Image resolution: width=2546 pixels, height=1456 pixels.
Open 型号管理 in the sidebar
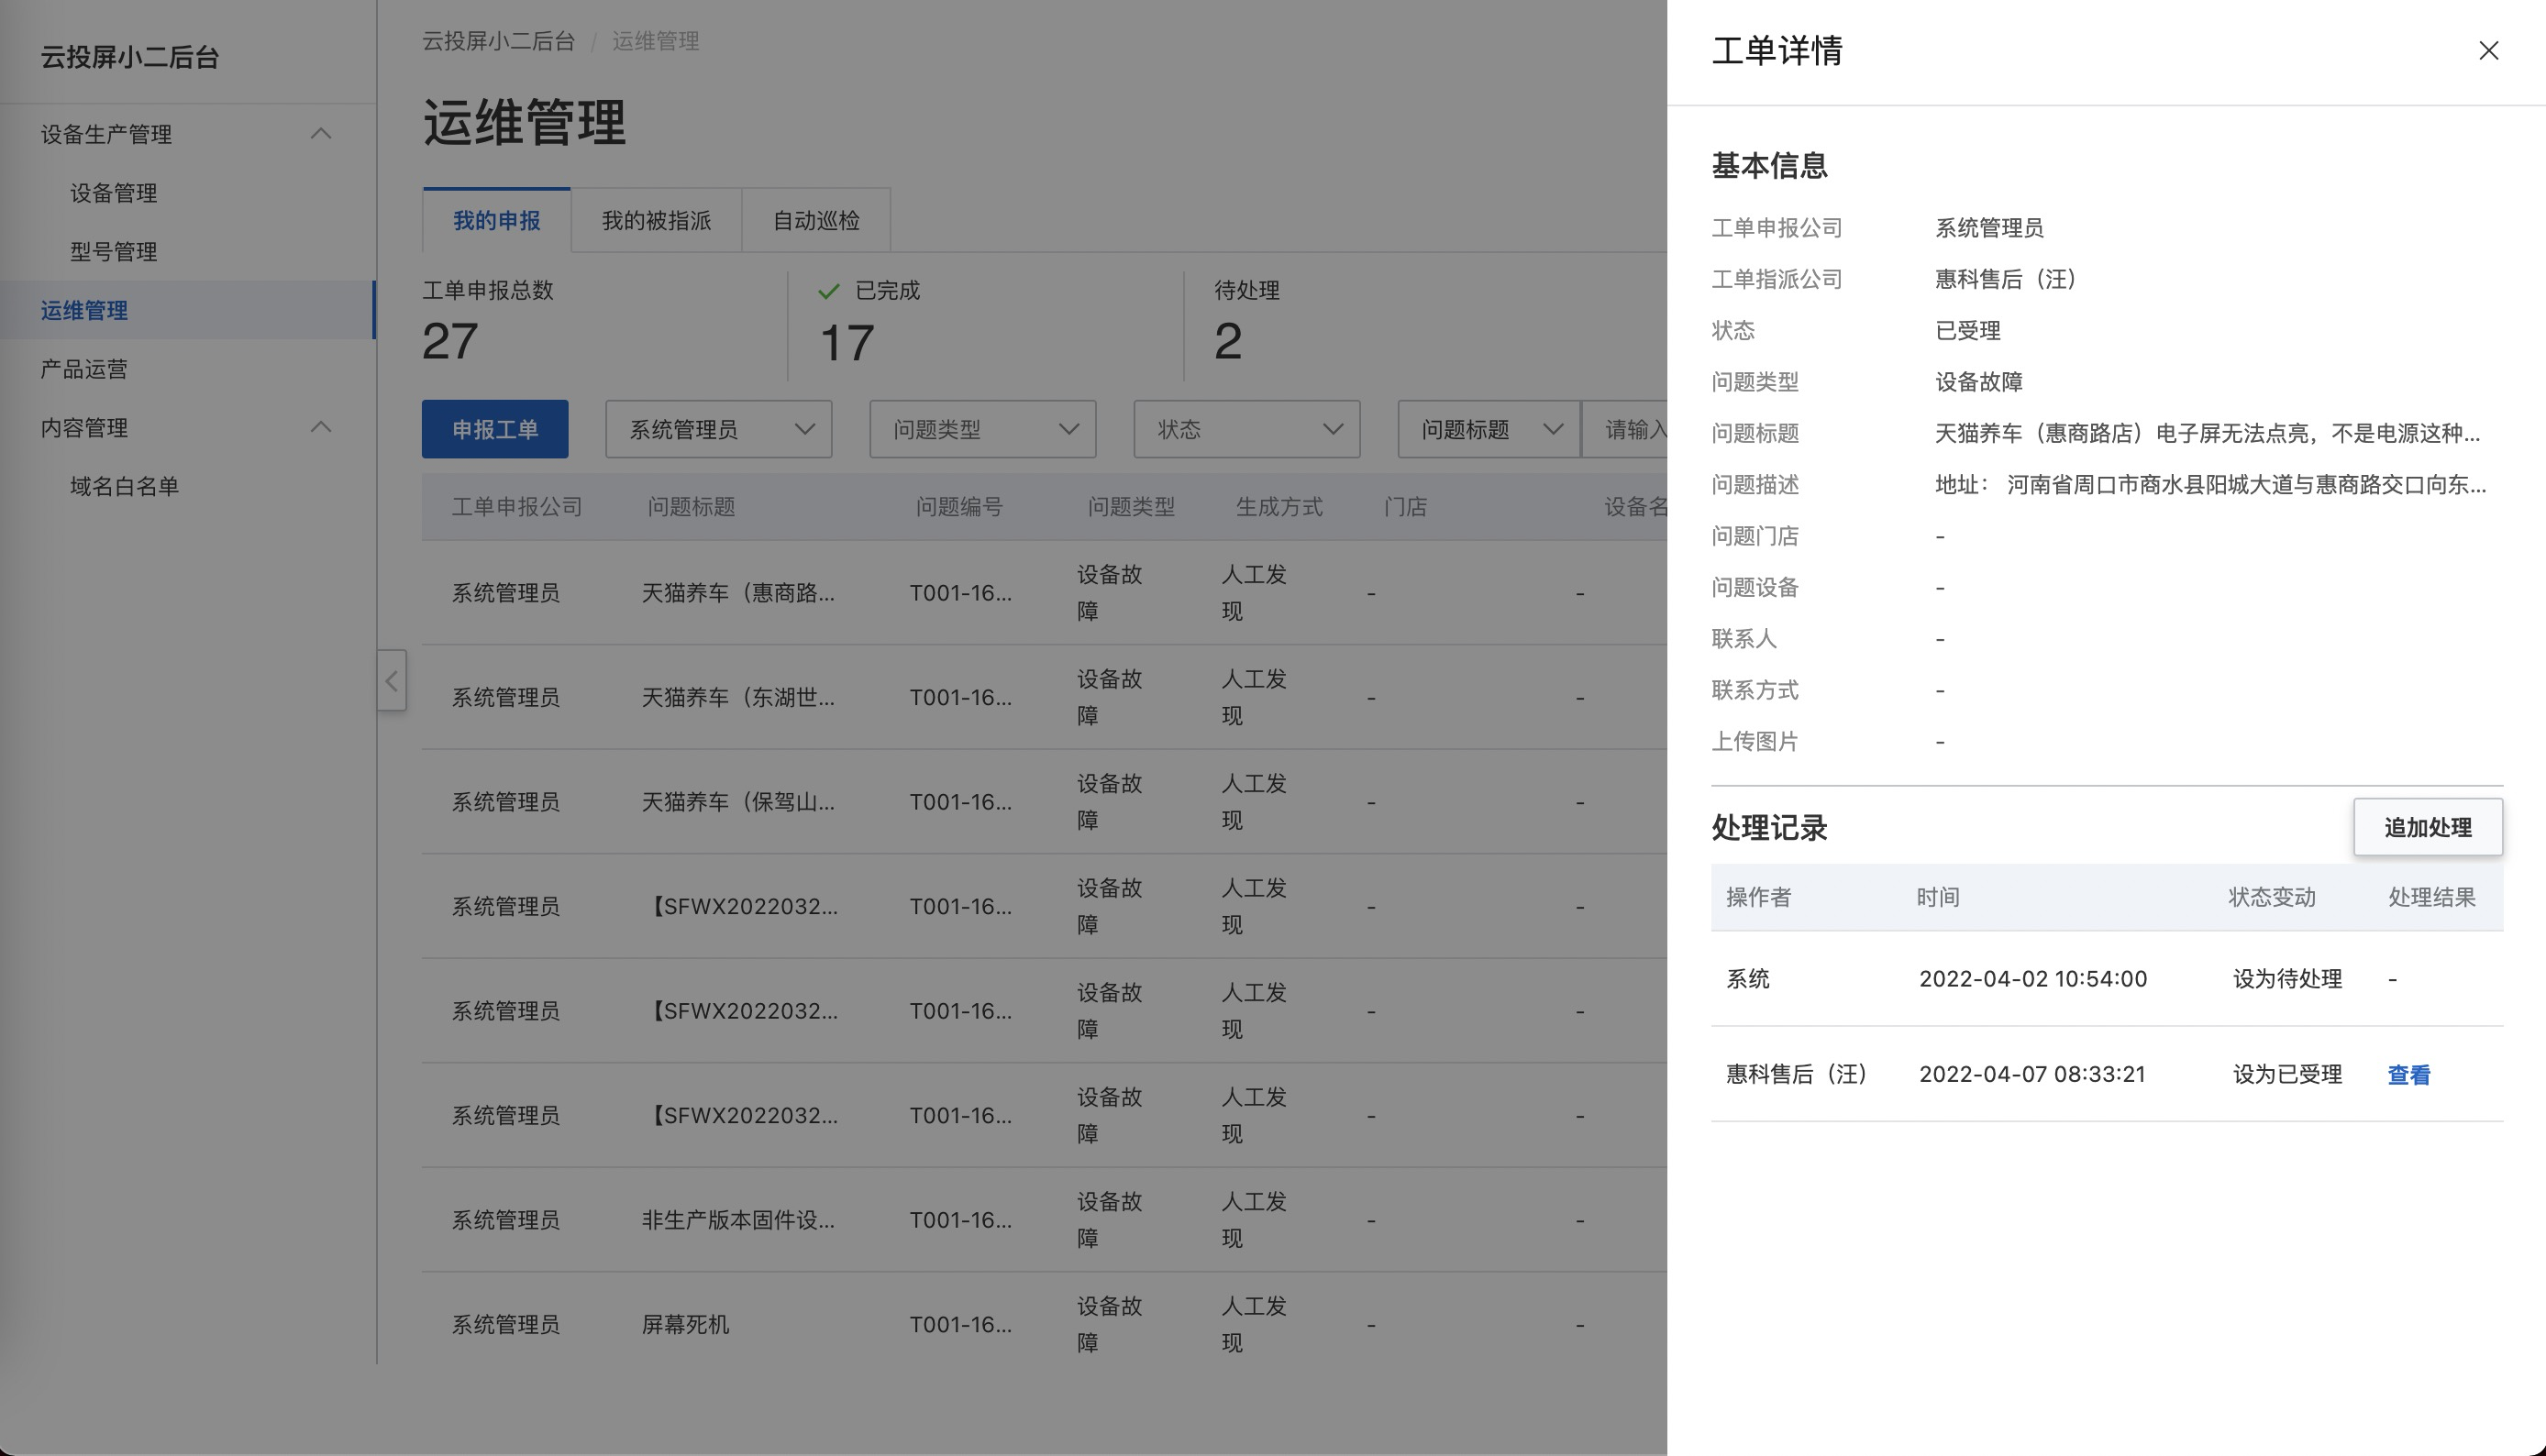(114, 252)
